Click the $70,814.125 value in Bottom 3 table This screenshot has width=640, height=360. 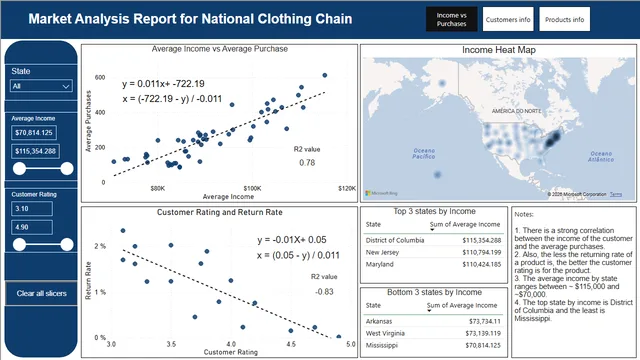click(x=483, y=345)
